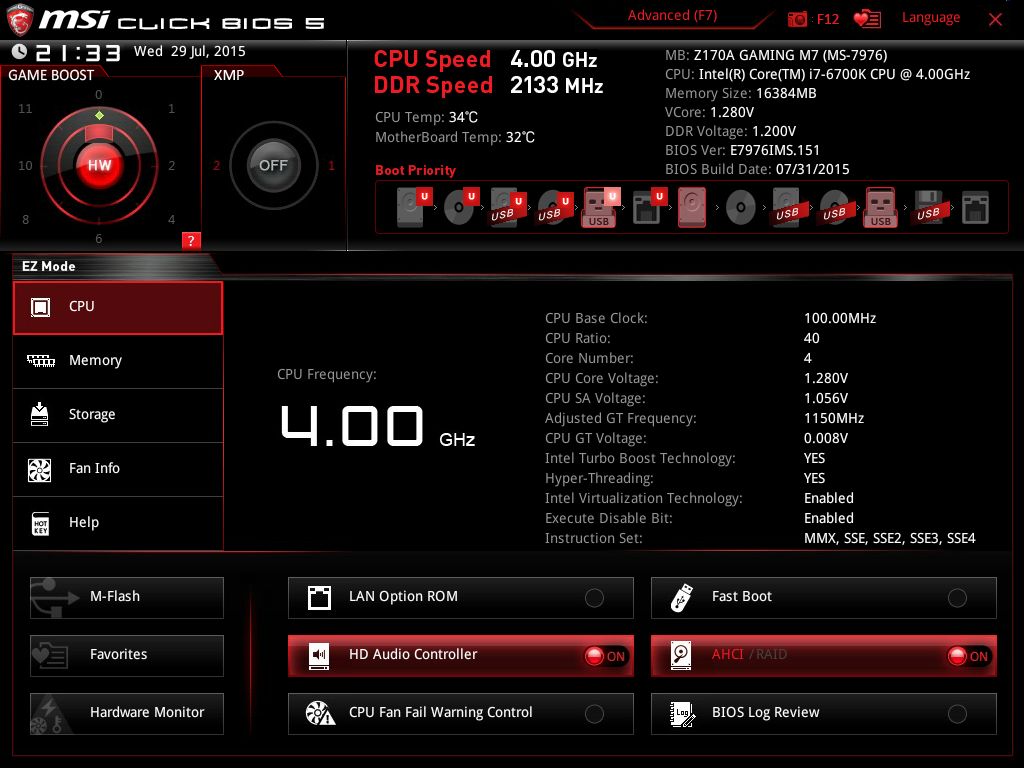Click the red question mark help icon
The image size is (1024, 768).
coord(191,240)
